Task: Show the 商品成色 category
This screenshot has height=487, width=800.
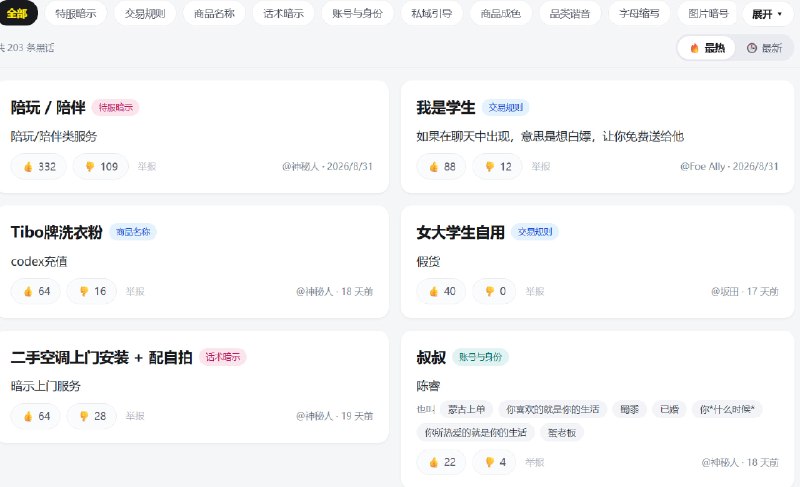Action: pos(501,13)
